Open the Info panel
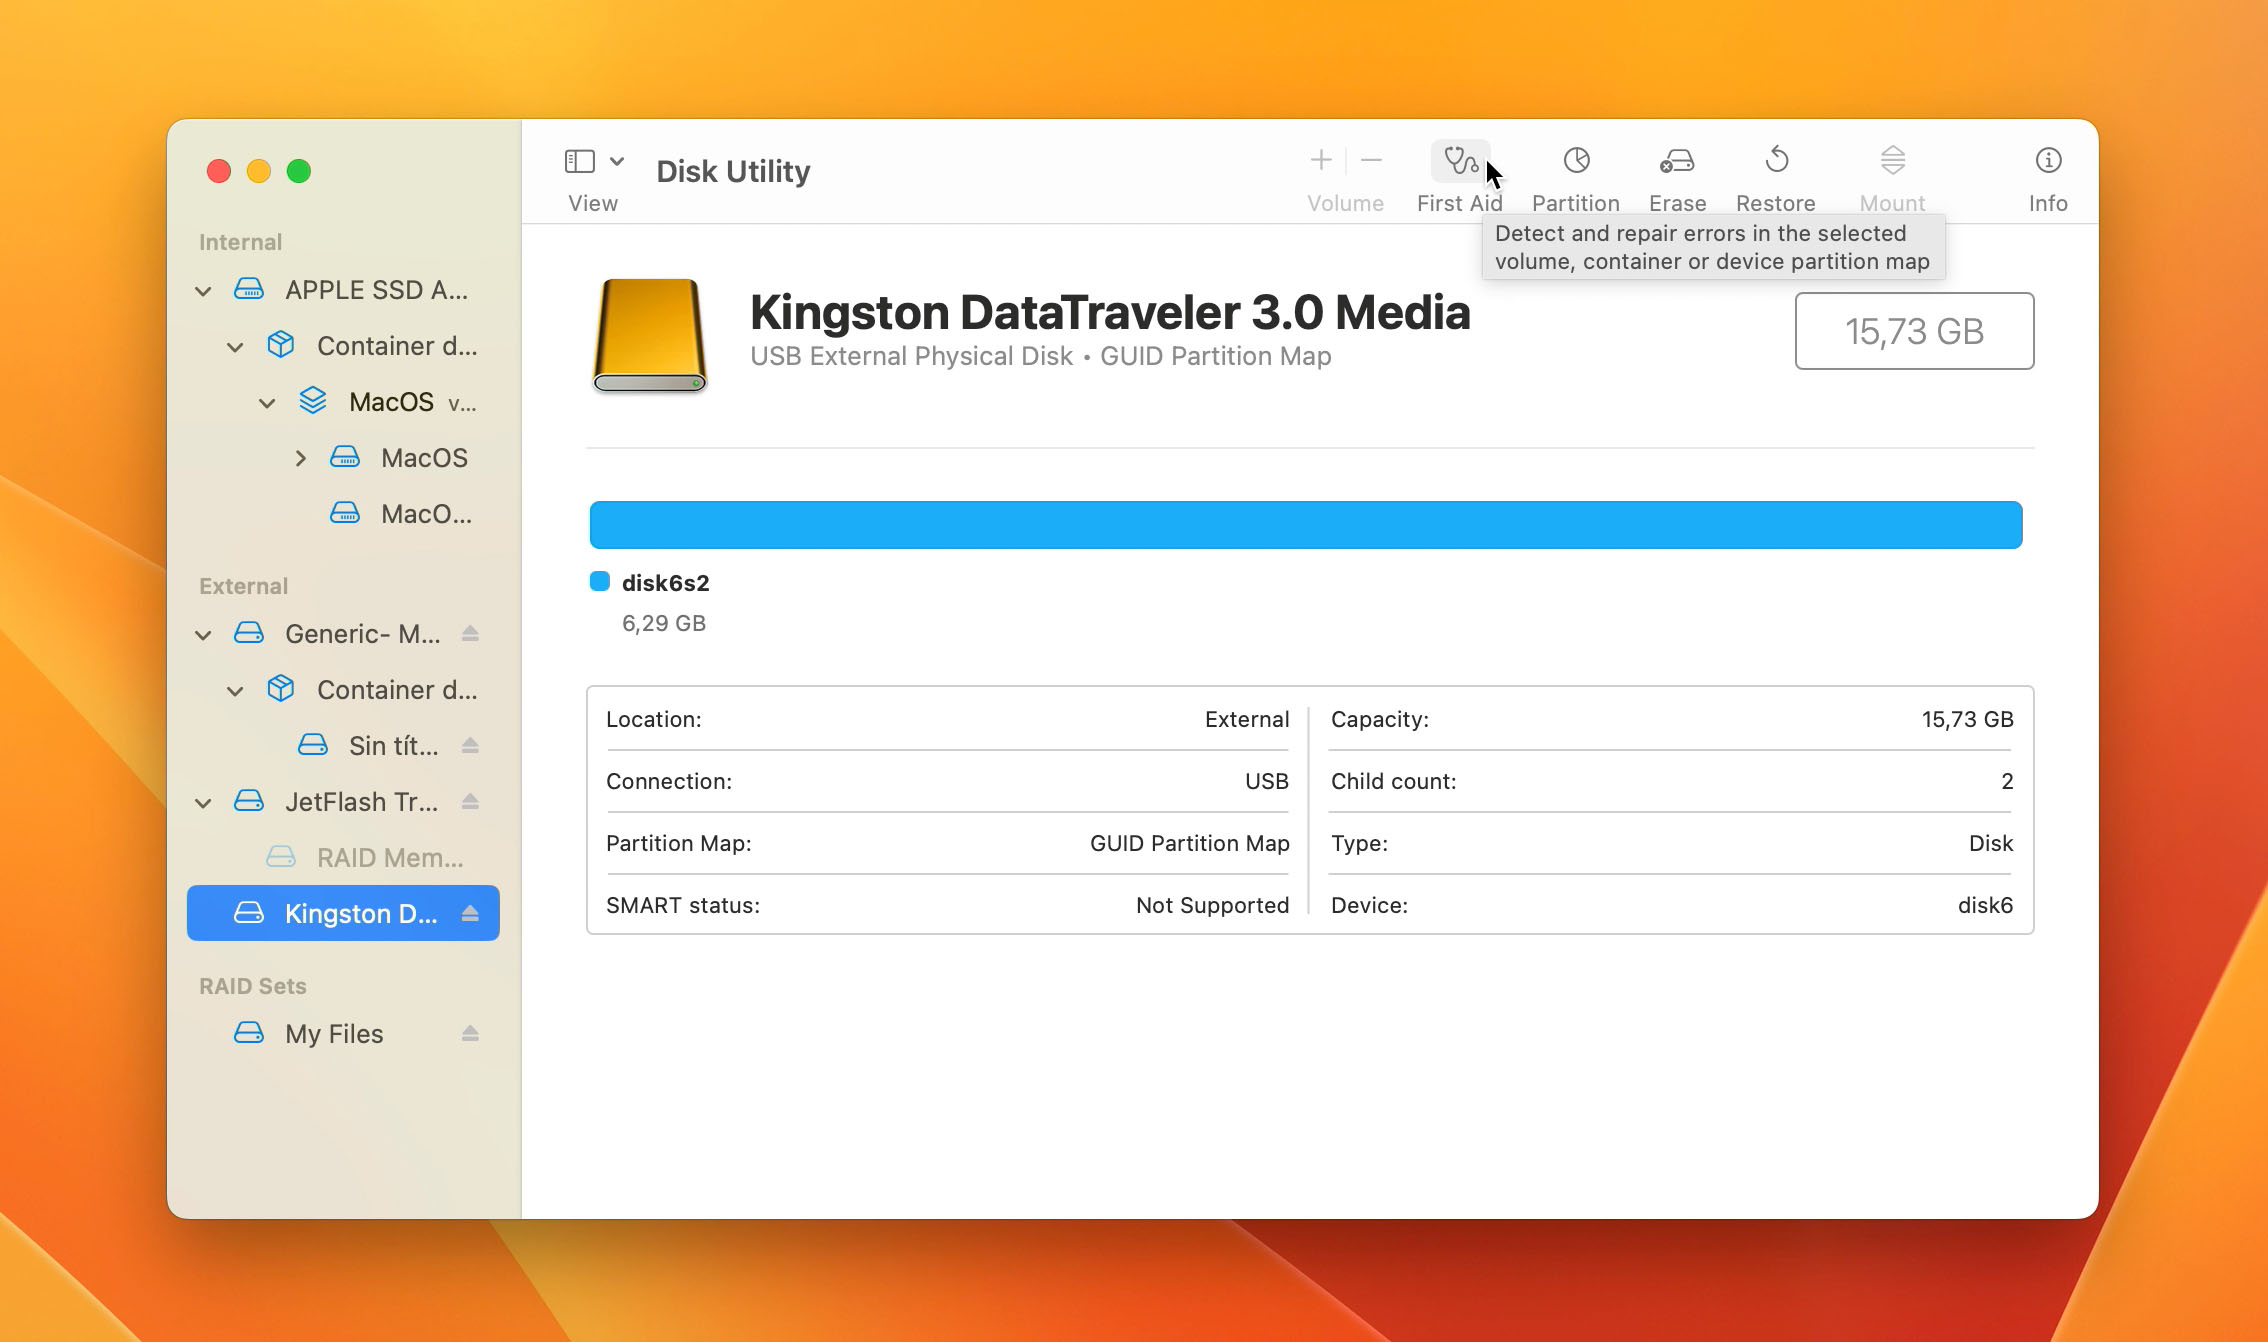The width and height of the screenshot is (2268, 1342). tap(2048, 160)
